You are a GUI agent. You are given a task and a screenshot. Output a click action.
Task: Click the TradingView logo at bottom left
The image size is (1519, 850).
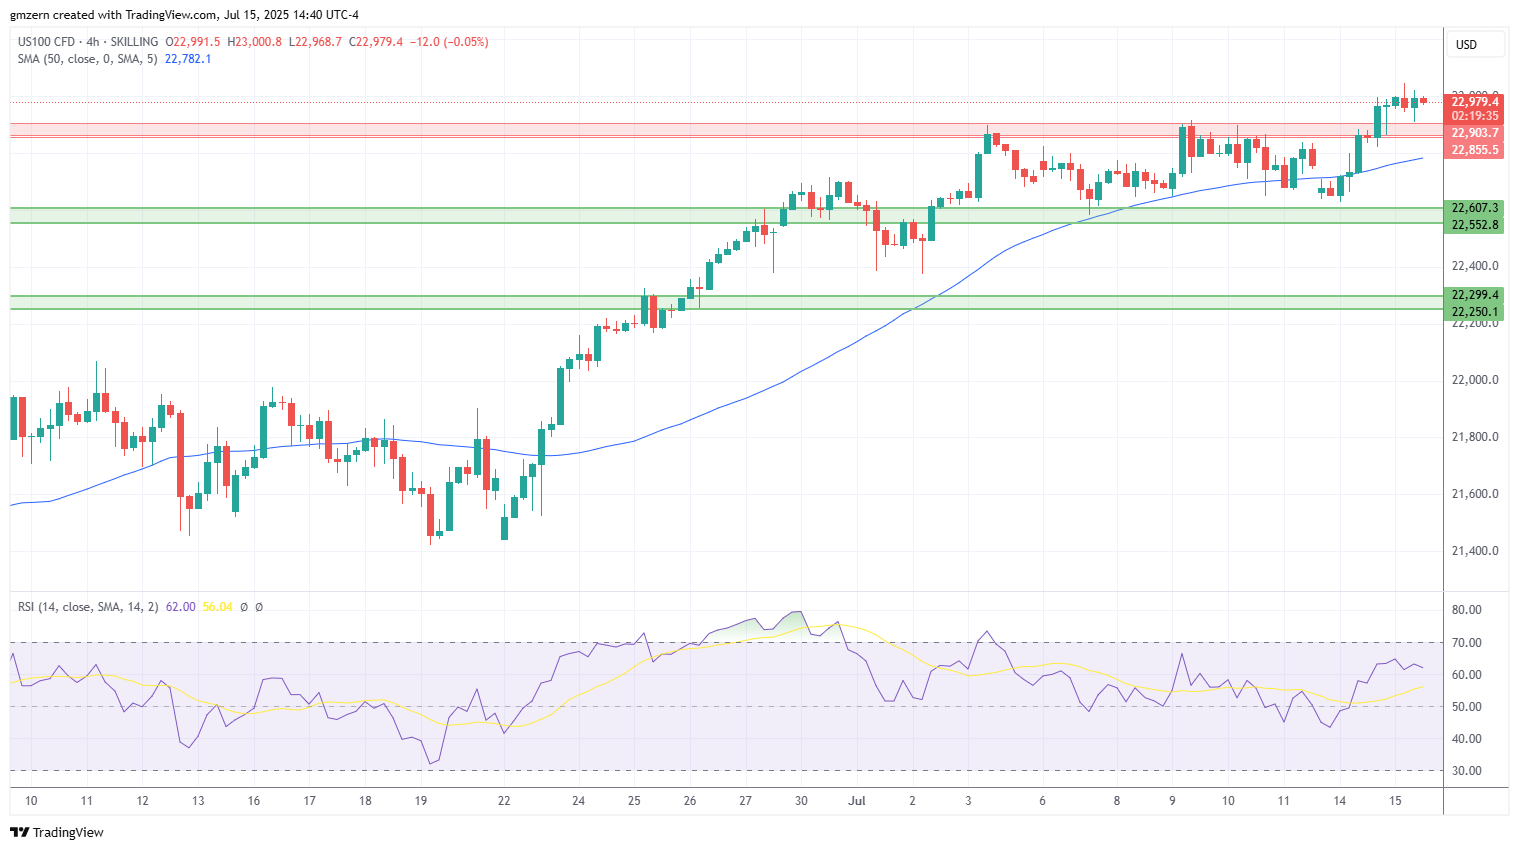pyautogui.click(x=57, y=832)
